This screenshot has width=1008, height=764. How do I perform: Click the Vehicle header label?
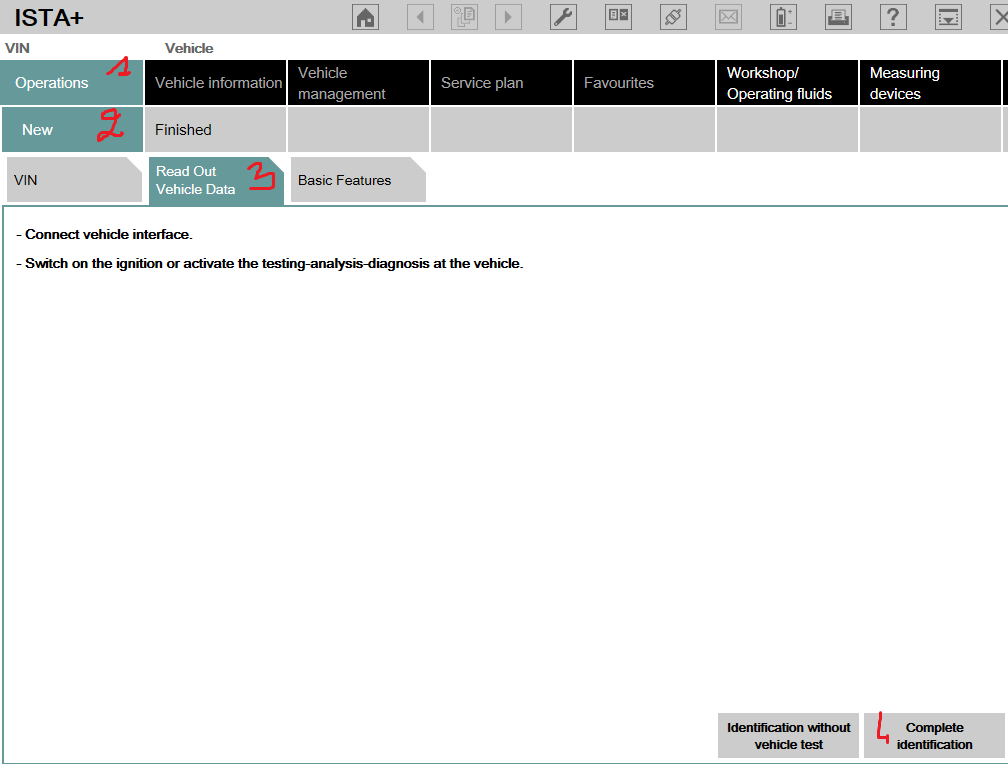[189, 48]
